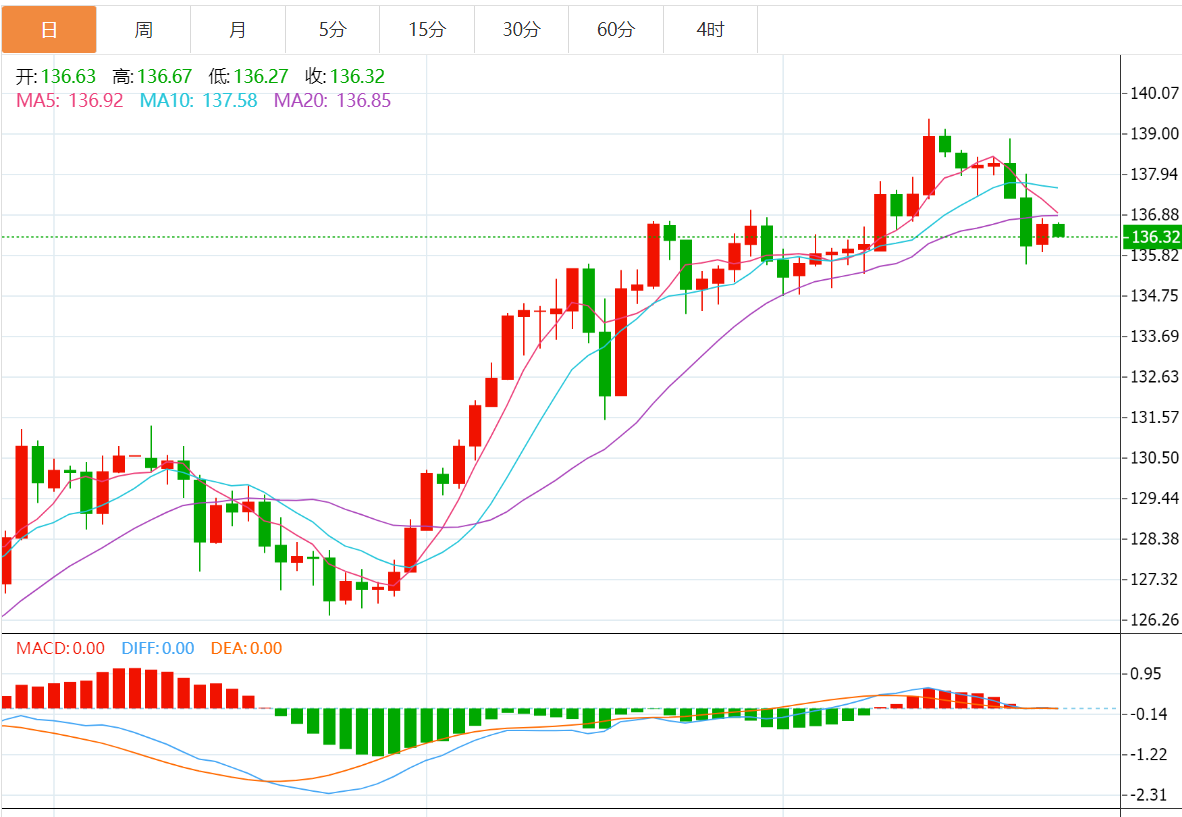Click the -0.14 MACD axis label
Image resolution: width=1182 pixels, height=817 pixels.
tap(1149, 714)
